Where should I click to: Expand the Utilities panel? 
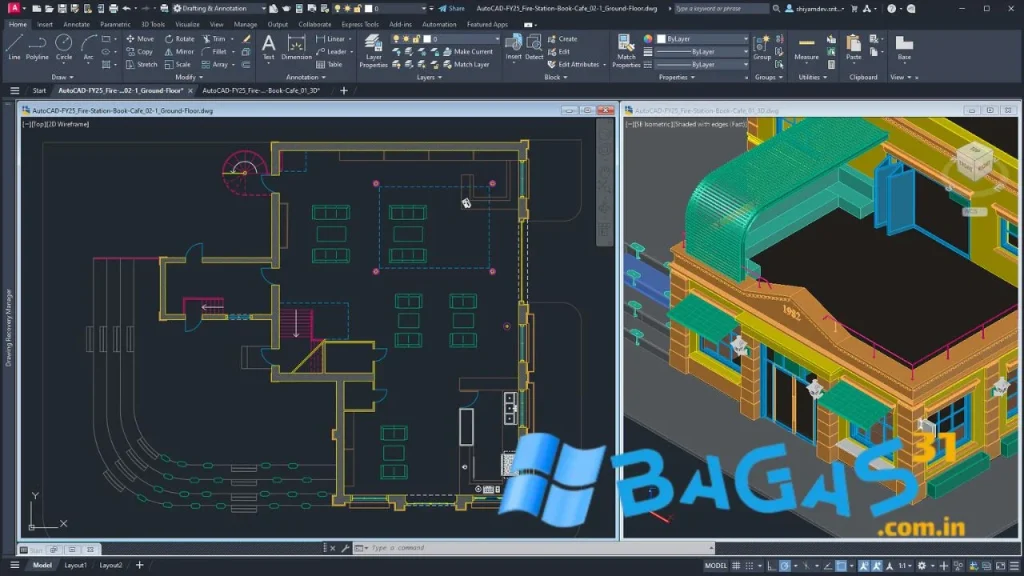pos(812,77)
